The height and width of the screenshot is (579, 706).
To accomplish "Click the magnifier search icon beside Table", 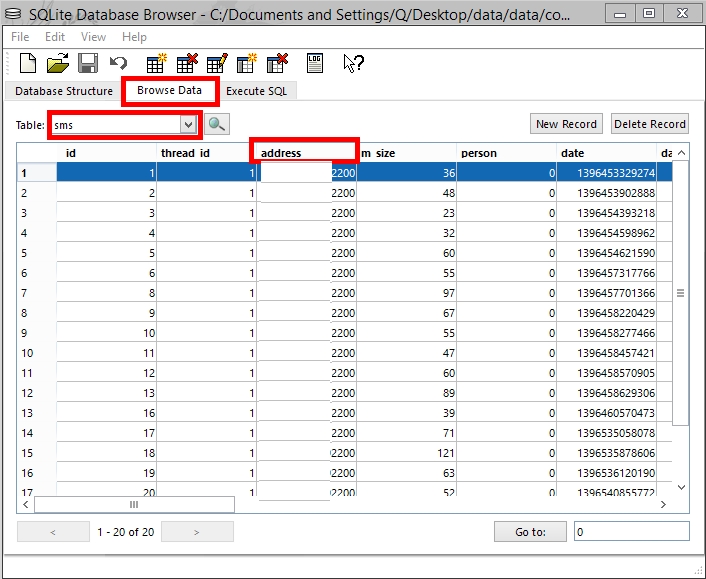I will [x=217, y=124].
